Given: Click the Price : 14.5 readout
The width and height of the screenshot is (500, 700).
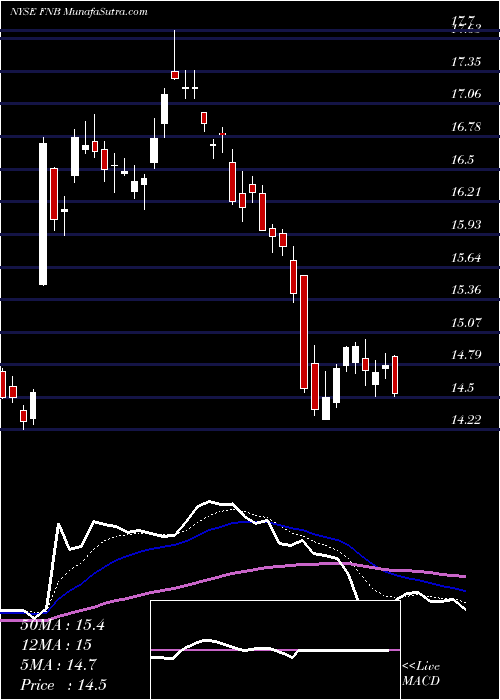Looking at the screenshot, I should click(63, 685).
